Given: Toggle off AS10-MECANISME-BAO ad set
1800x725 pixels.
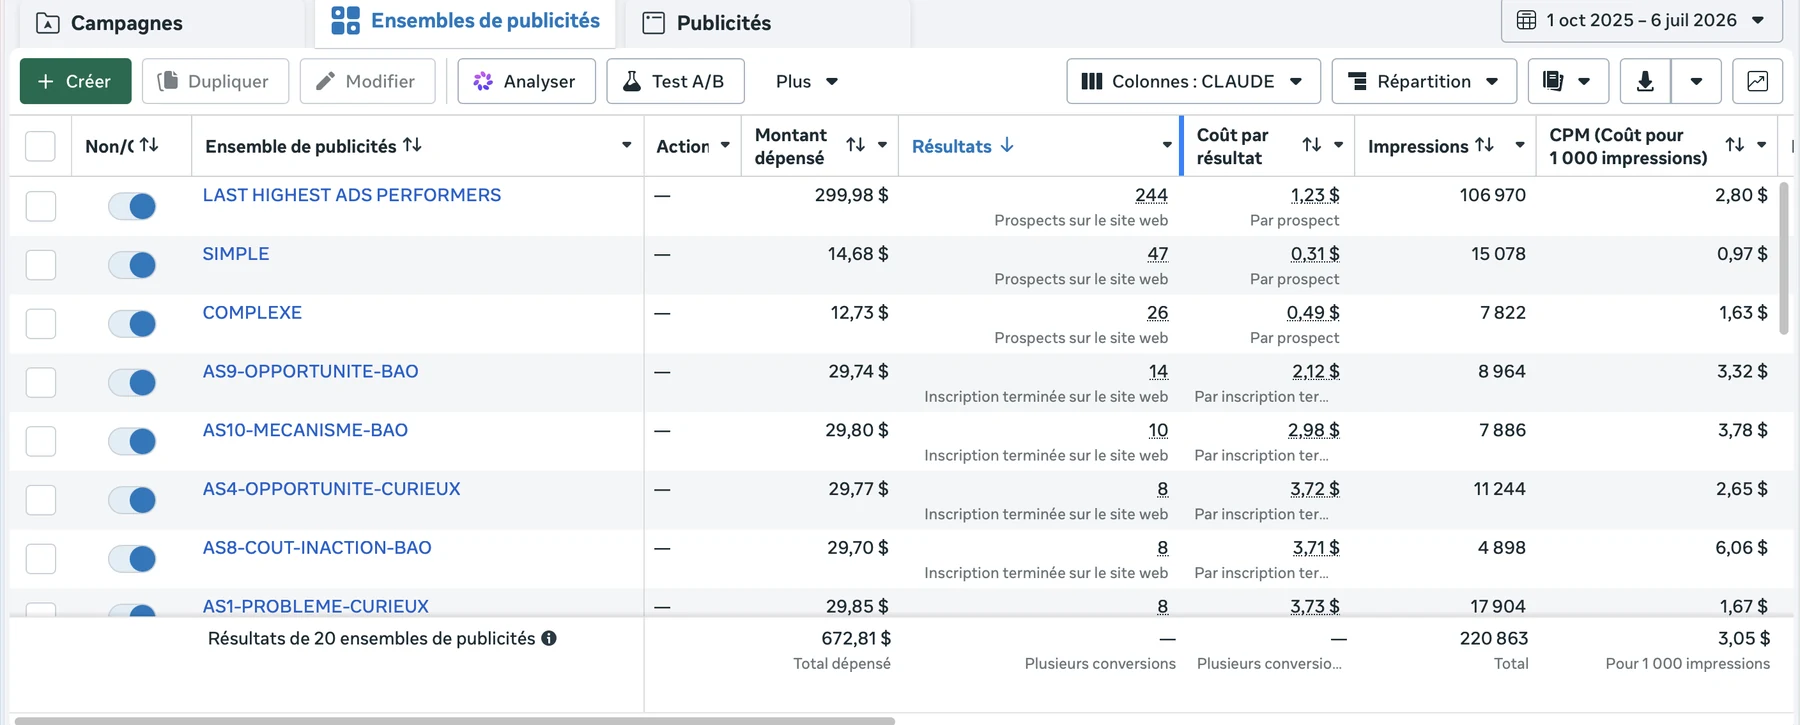Looking at the screenshot, I should pos(132,441).
